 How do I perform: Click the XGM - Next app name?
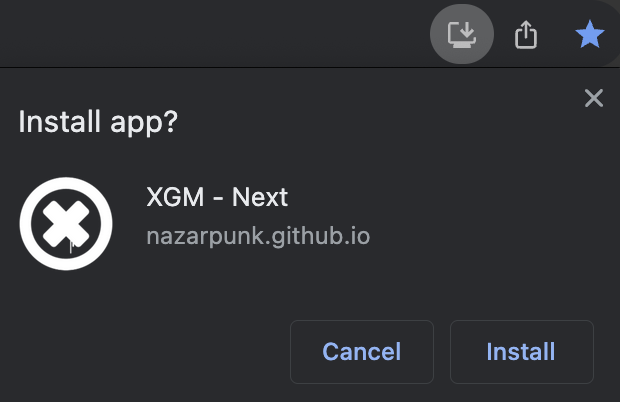[x=217, y=197]
